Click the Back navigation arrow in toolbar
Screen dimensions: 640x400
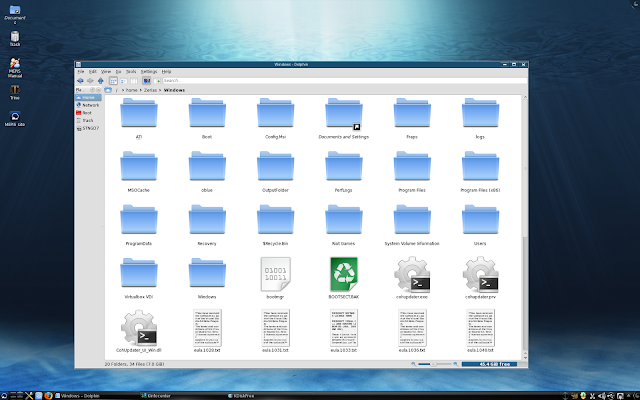pyautogui.click(x=79, y=80)
